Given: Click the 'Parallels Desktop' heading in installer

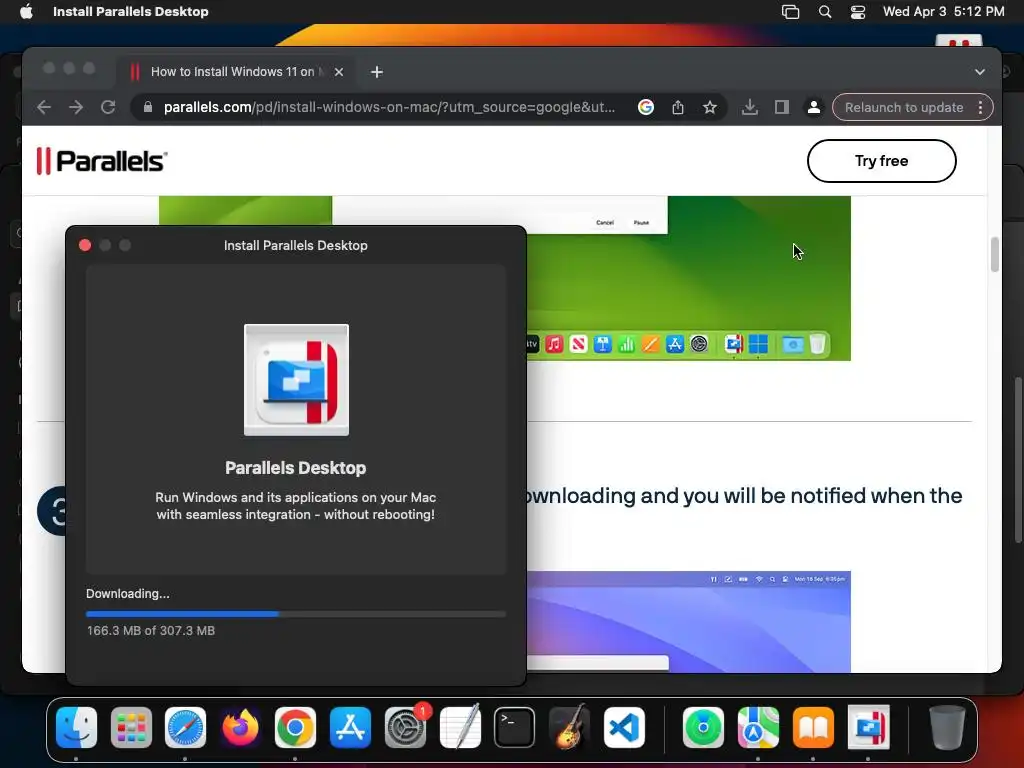Looking at the screenshot, I should [x=296, y=468].
